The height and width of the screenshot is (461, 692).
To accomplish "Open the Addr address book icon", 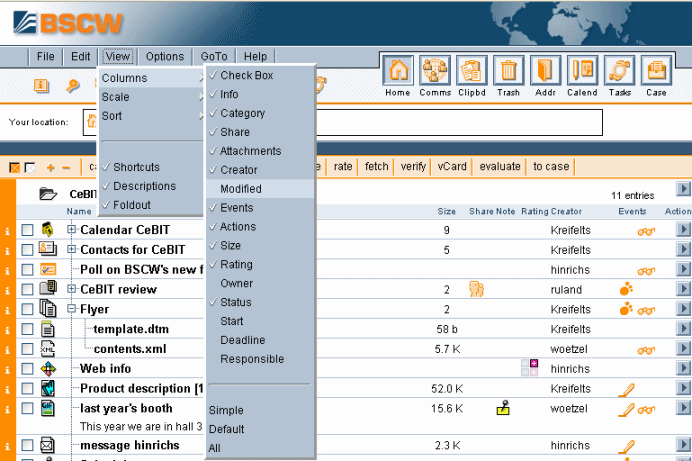I will 545,73.
